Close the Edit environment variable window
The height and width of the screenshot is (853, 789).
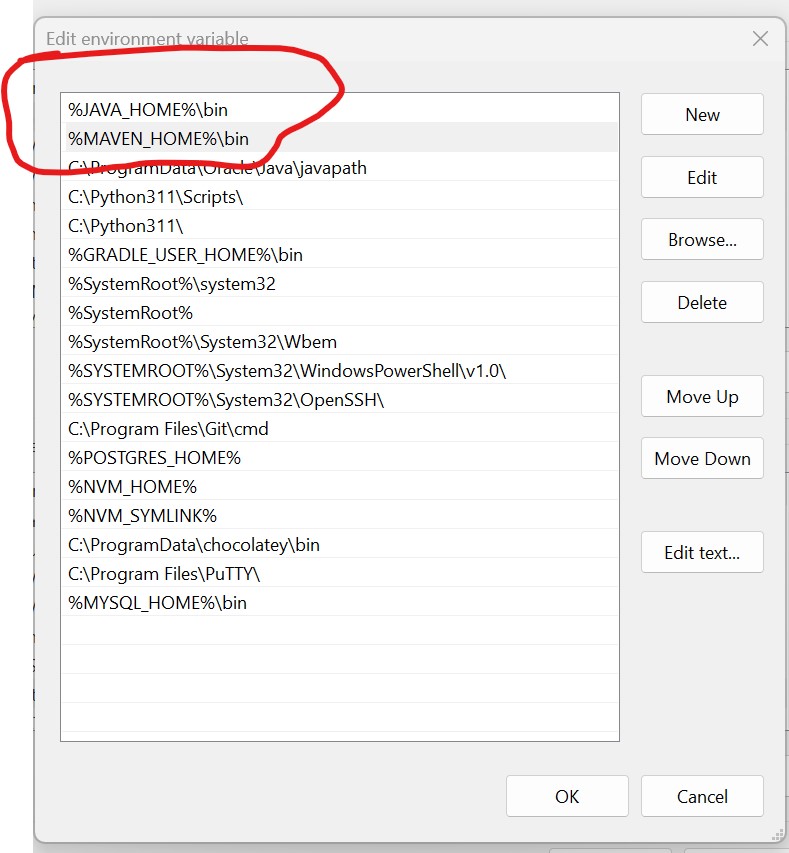pyautogui.click(x=760, y=39)
